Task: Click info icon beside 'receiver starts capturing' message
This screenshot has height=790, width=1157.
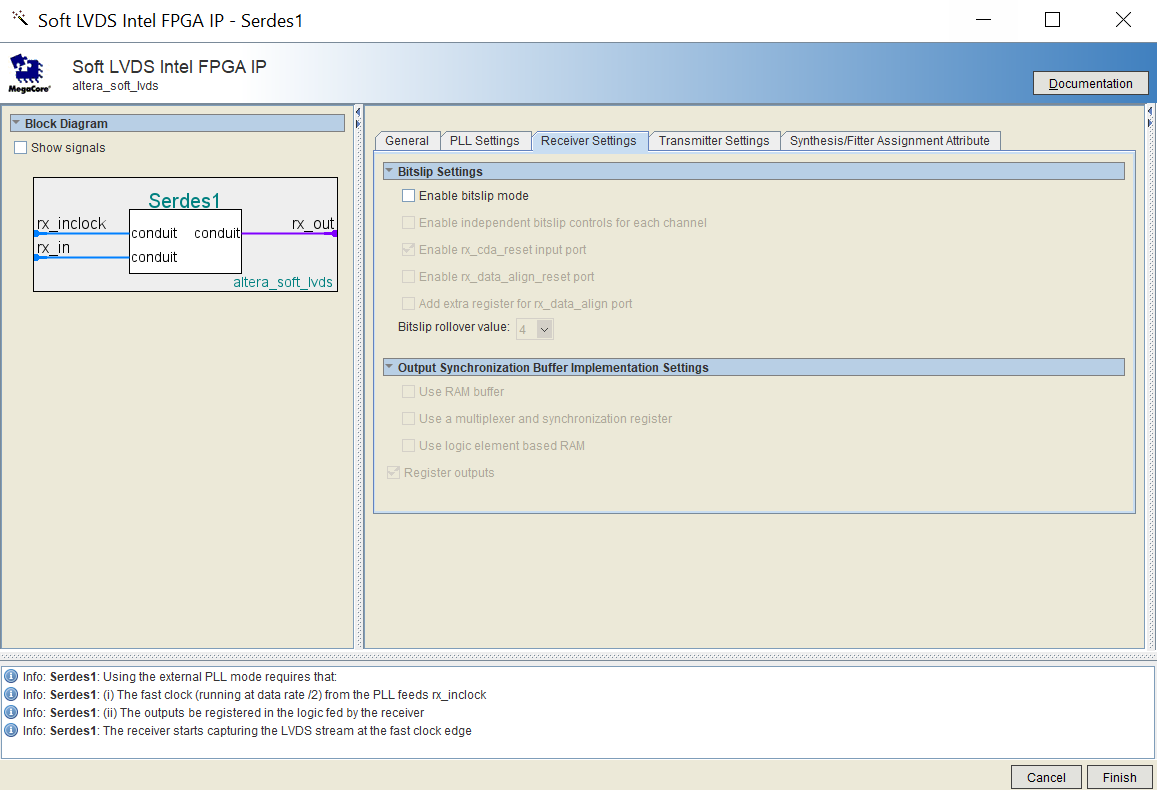Action: tap(11, 731)
